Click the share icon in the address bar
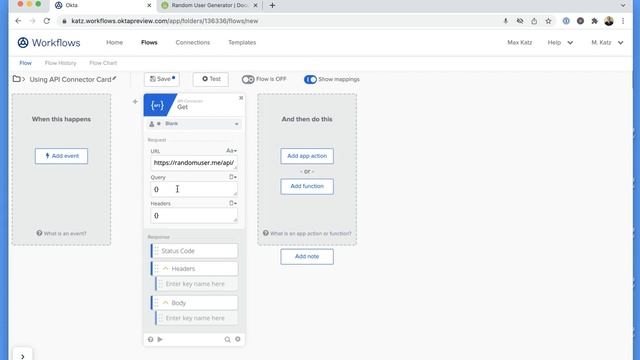 [x=534, y=21]
